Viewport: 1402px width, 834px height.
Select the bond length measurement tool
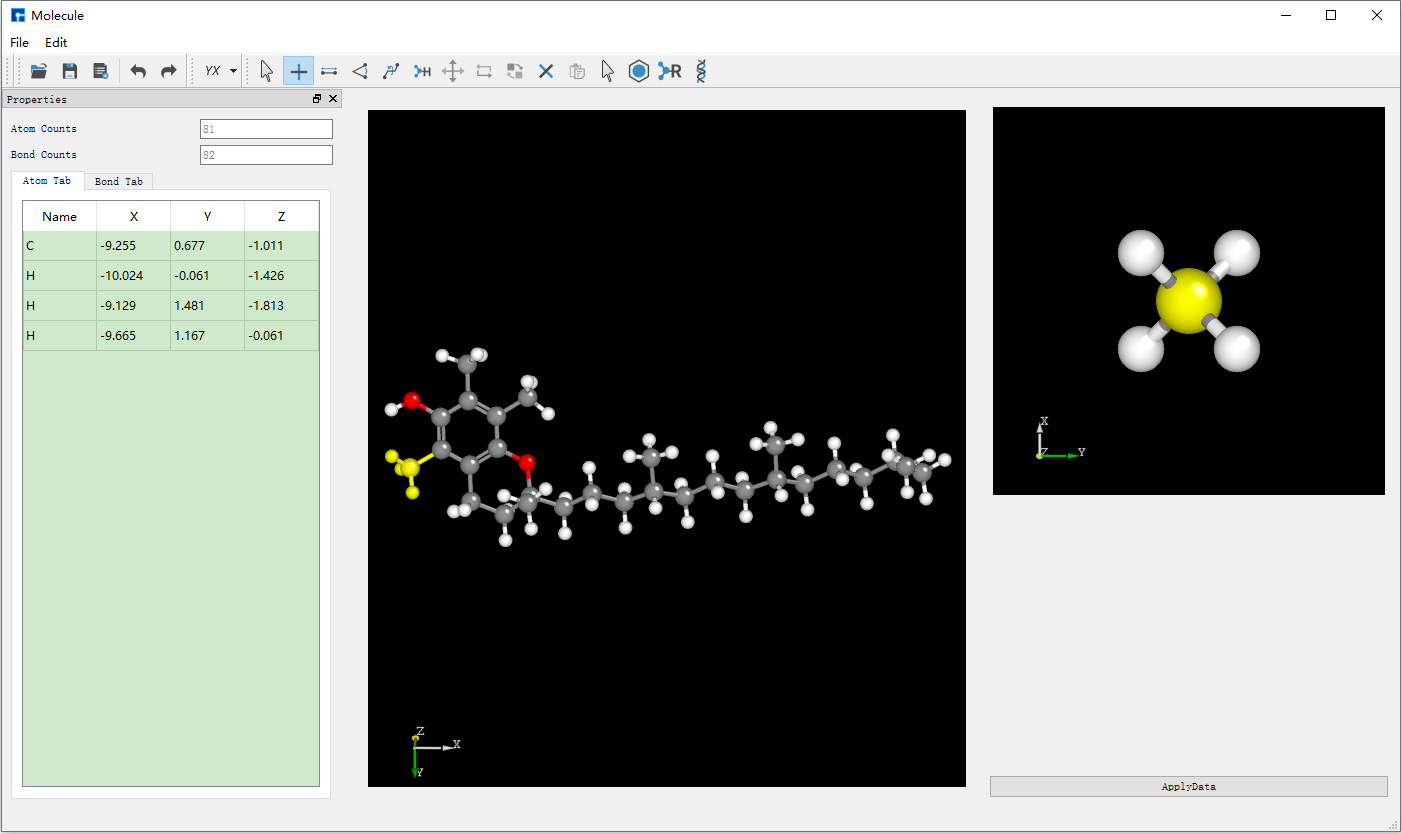(329, 71)
